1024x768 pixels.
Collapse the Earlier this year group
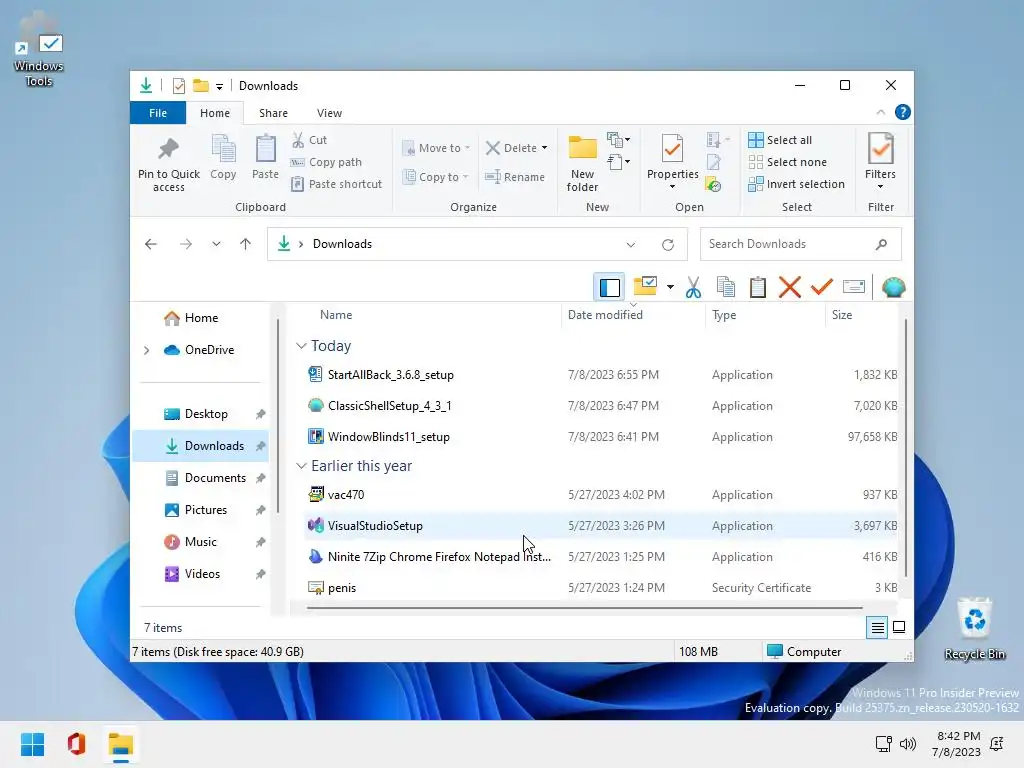301,466
